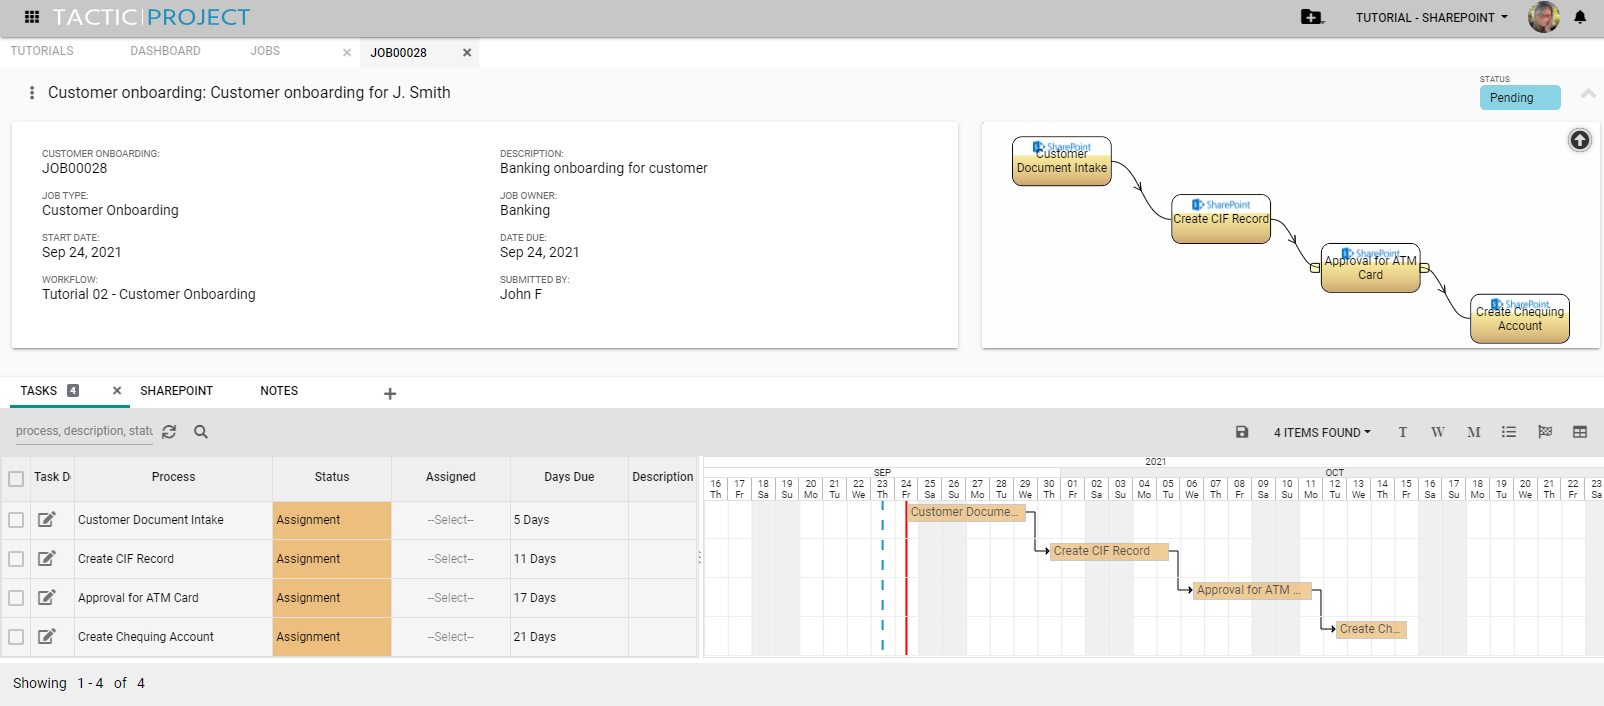Image resolution: width=1604 pixels, height=706 pixels.
Task: Collapse the job header with chevron
Action: coord(1588,93)
